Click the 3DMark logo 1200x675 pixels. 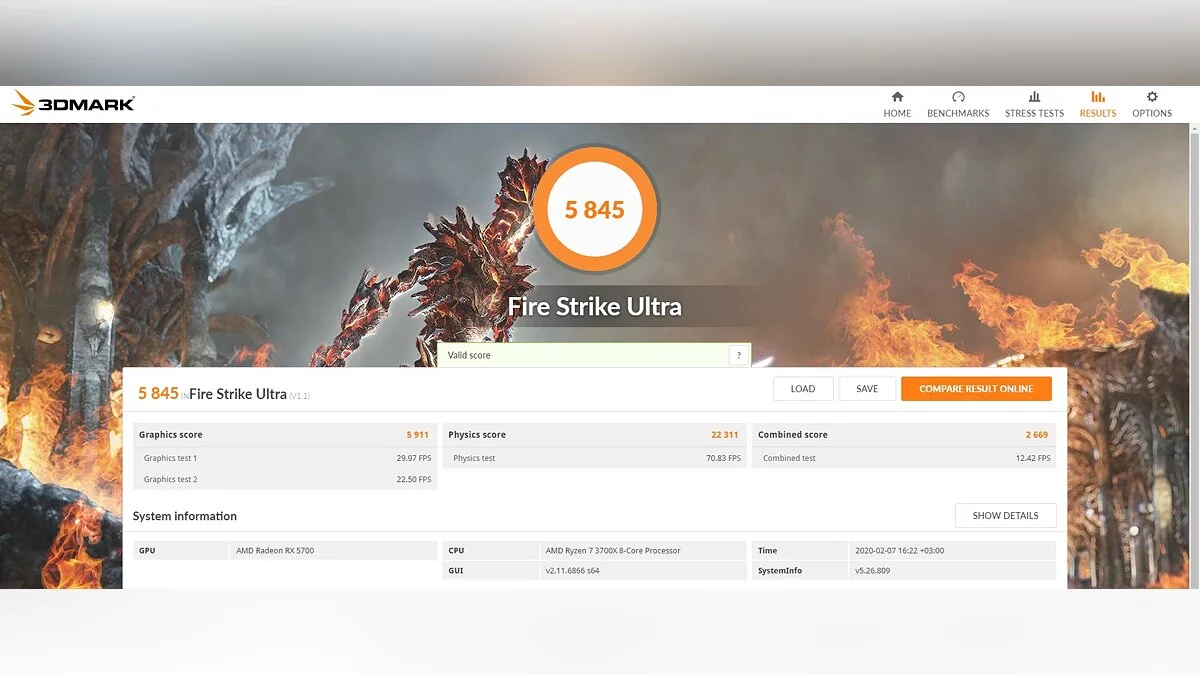tap(73, 104)
